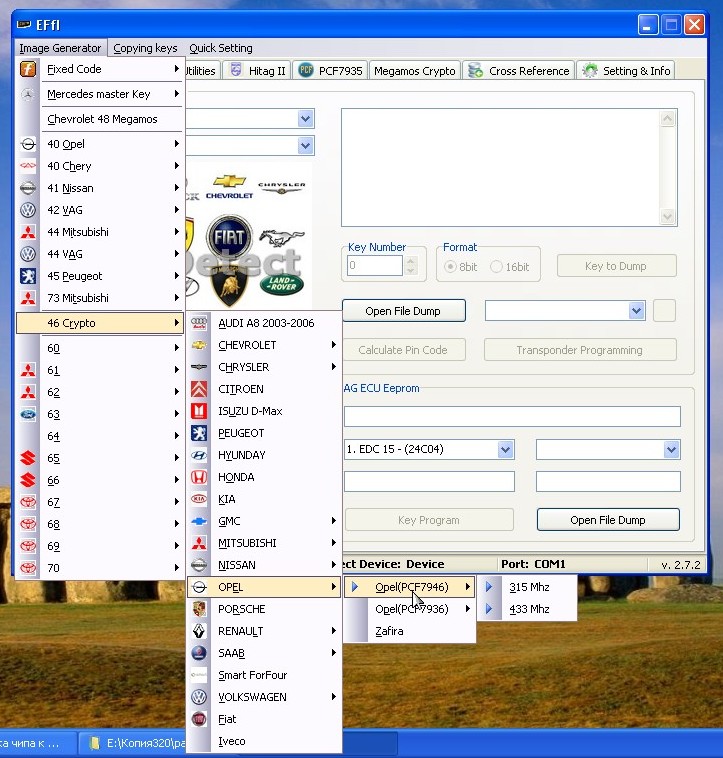The height and width of the screenshot is (758, 723).
Task: Click the long ECU Eeprom text field
Action: click(x=512, y=416)
